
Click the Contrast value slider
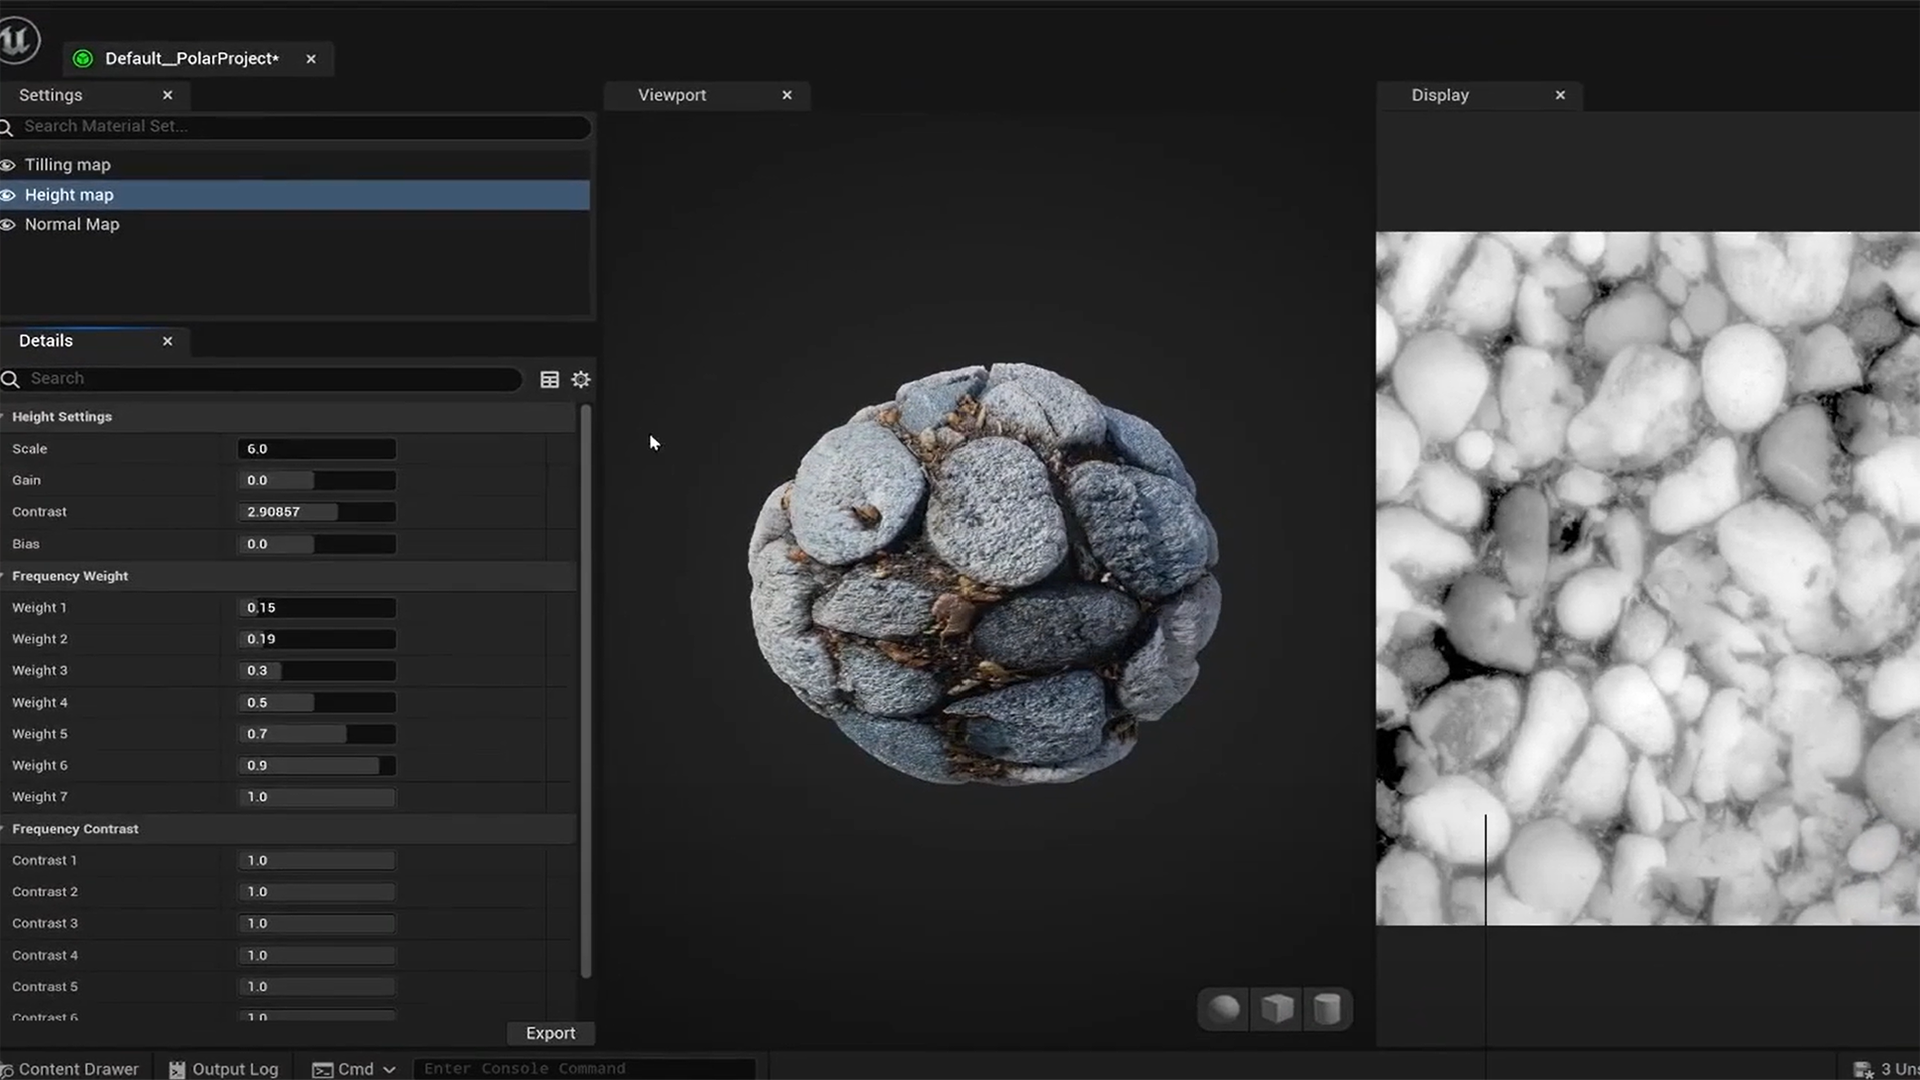coord(317,512)
